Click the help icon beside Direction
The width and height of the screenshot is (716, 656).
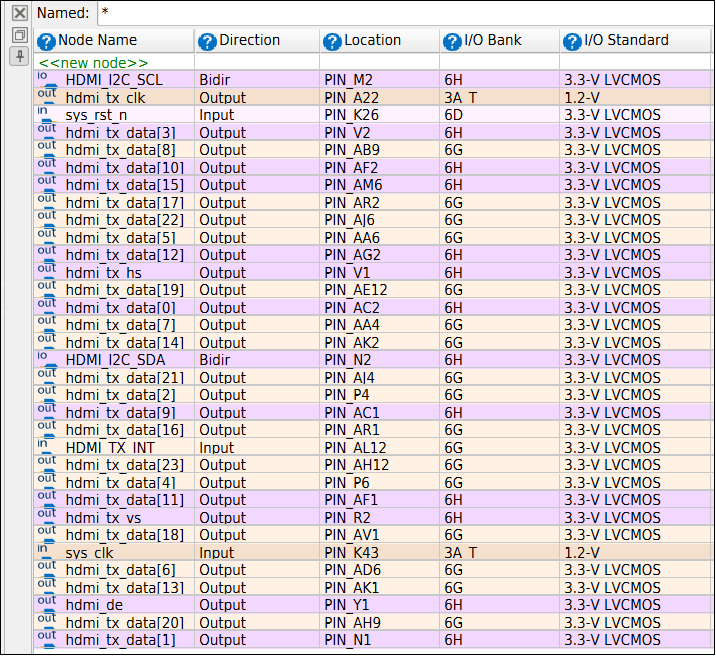pyautogui.click(x=207, y=42)
